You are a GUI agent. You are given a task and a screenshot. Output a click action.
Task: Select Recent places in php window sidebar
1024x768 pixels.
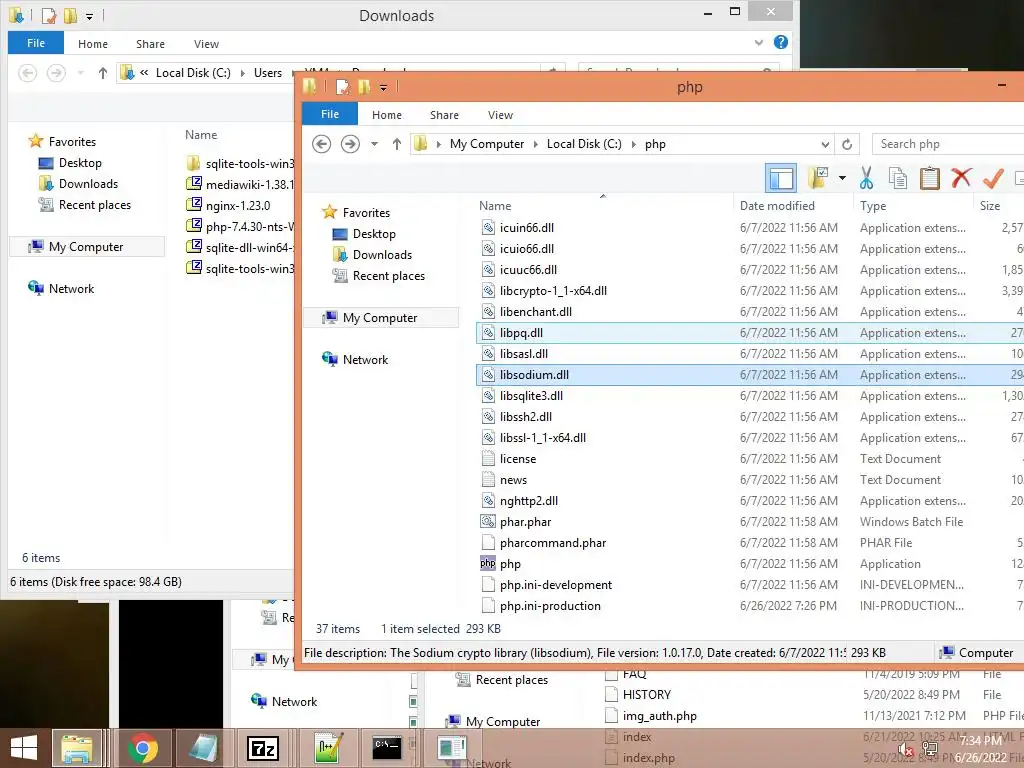tap(389, 276)
